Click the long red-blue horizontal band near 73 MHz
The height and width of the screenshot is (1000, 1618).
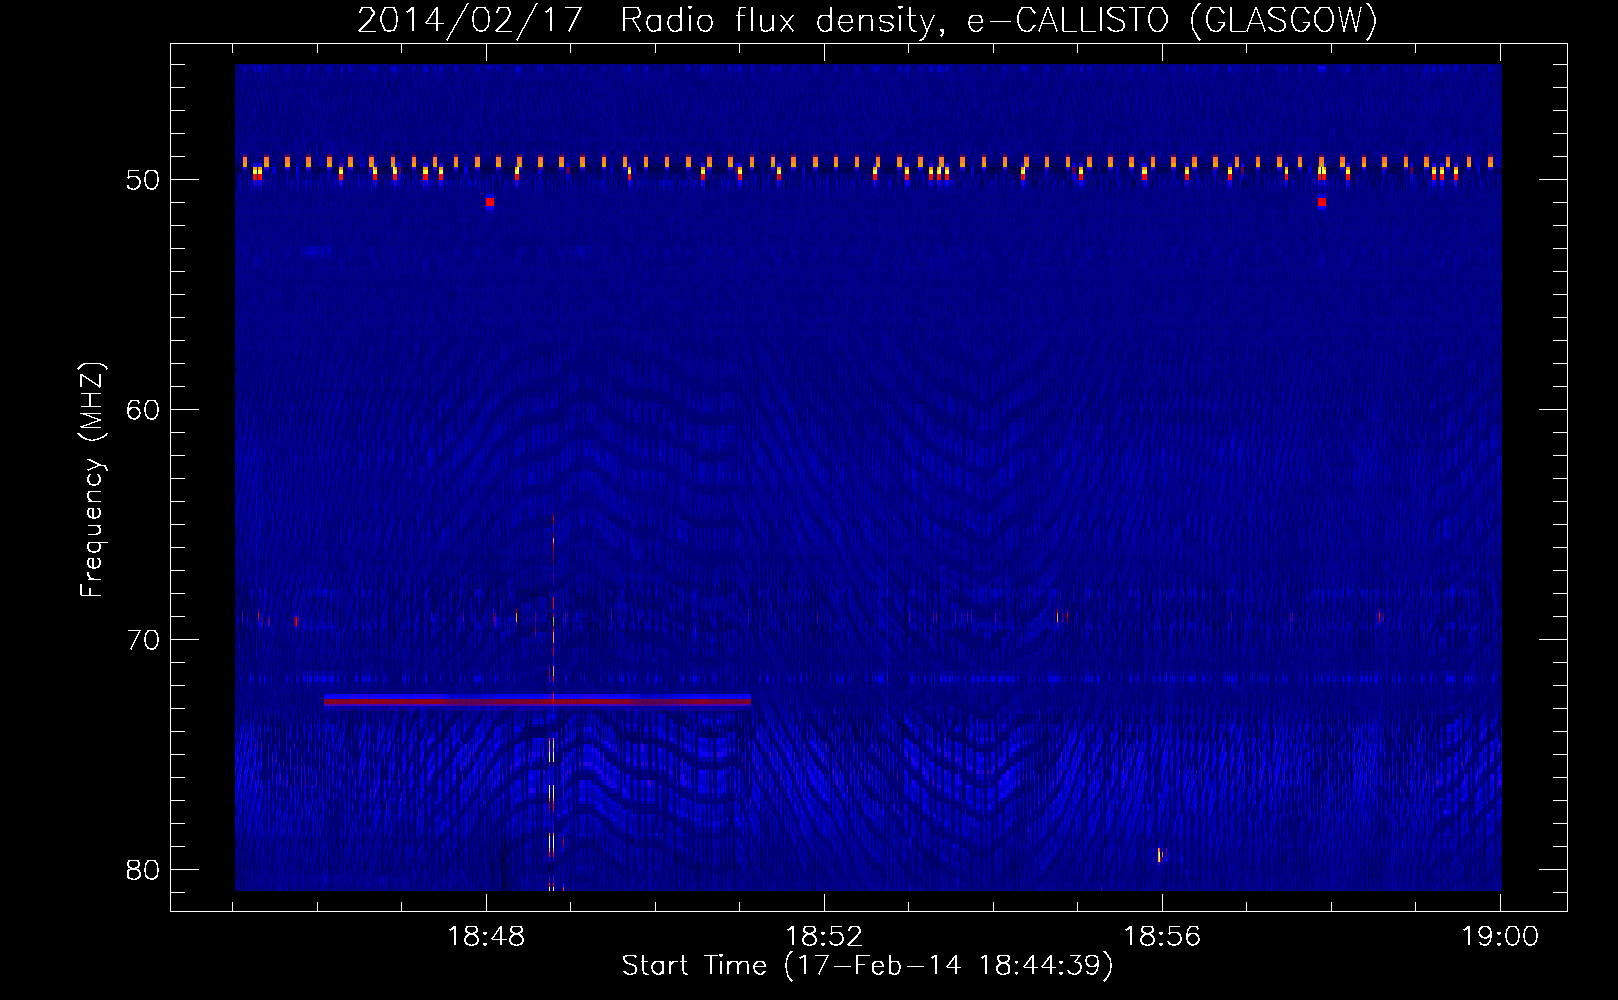tap(537, 700)
